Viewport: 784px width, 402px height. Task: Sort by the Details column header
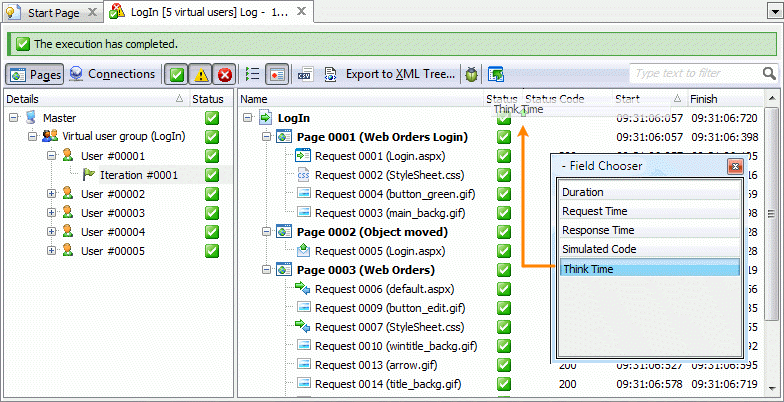(x=95, y=99)
